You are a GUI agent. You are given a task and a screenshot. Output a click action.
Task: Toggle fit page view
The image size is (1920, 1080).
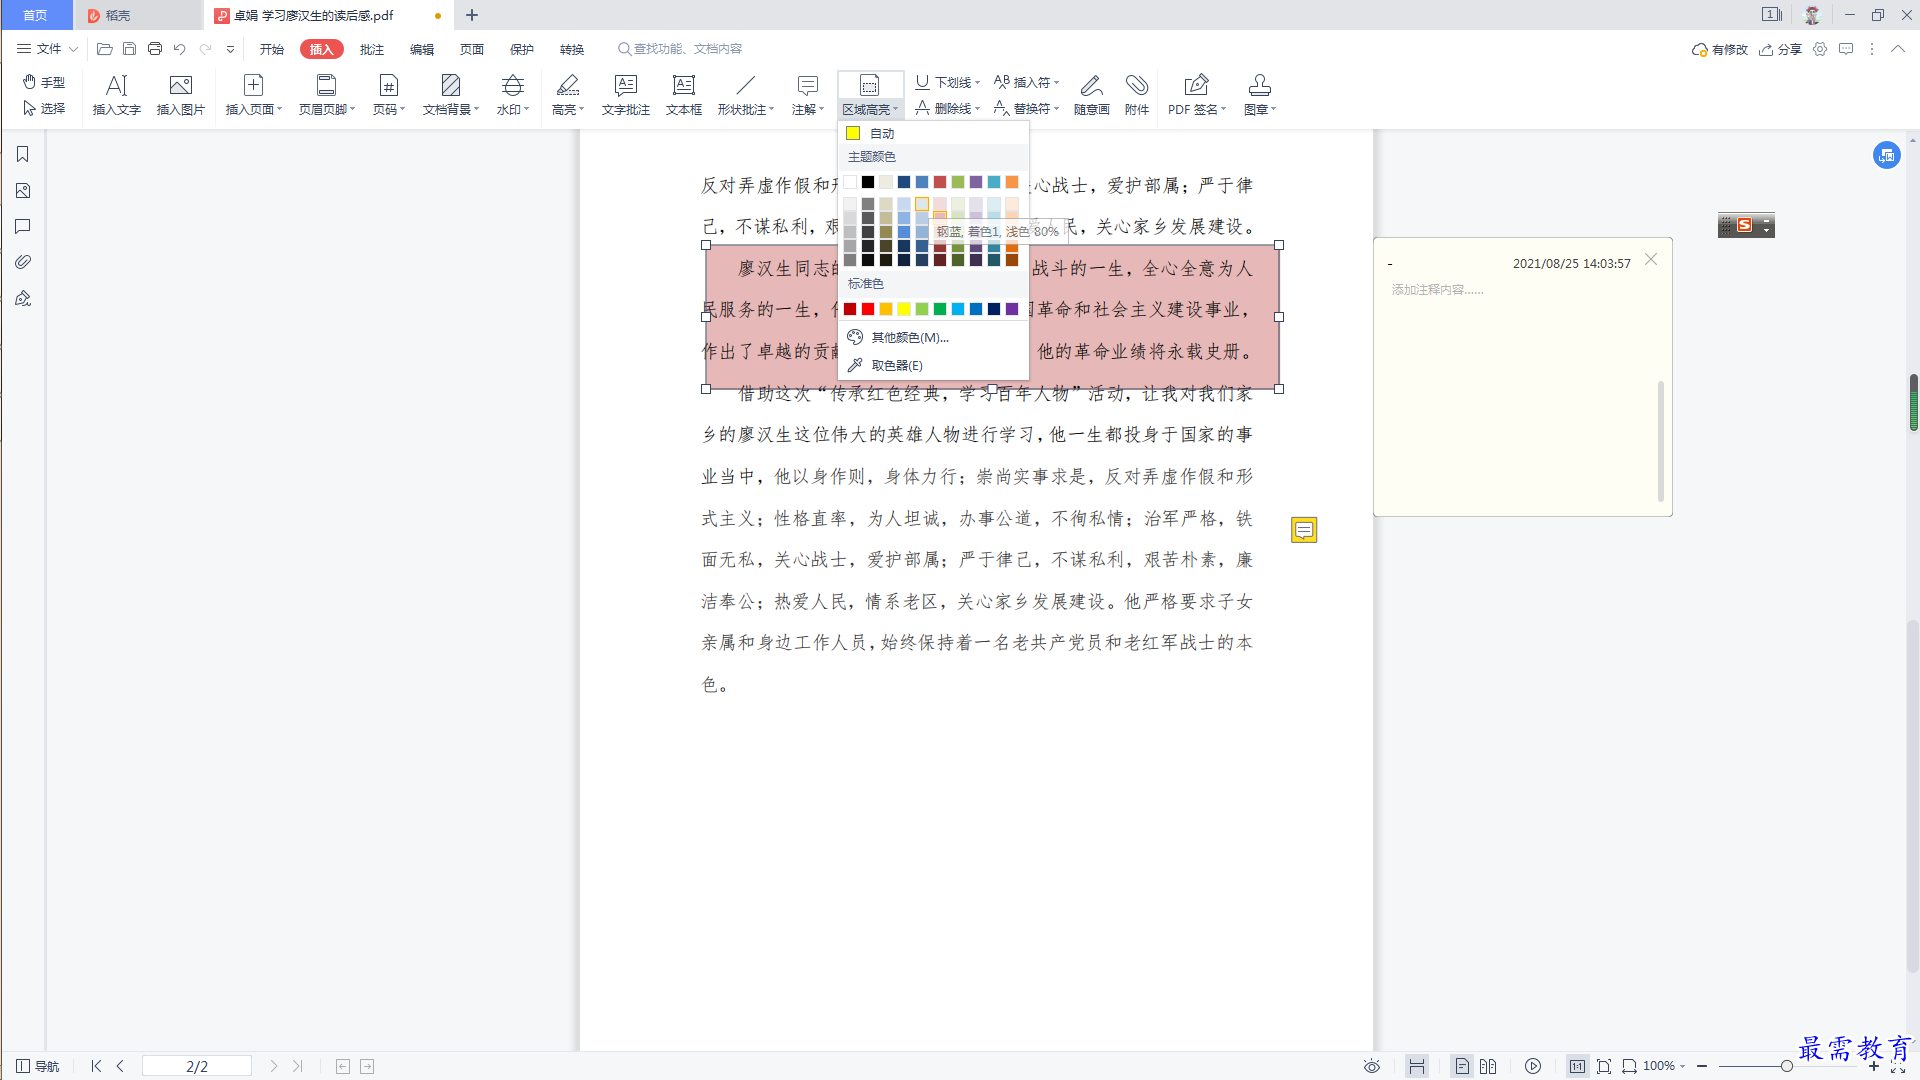click(x=1604, y=1066)
